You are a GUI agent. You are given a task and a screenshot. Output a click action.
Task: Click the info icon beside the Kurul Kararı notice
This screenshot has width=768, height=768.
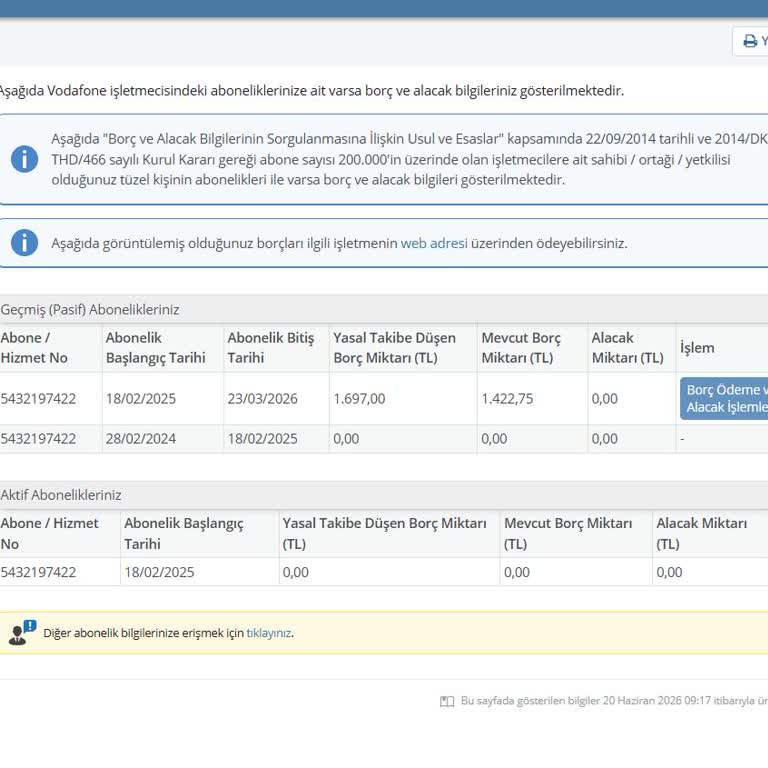[24, 159]
